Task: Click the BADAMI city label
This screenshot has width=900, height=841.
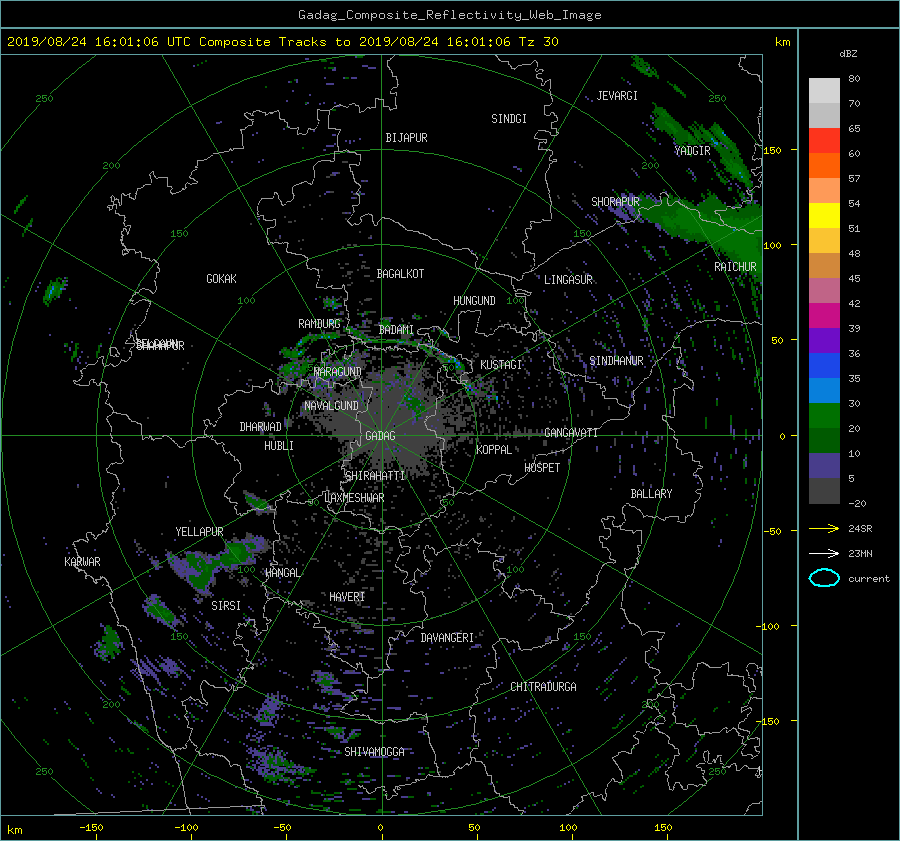Action: (x=396, y=330)
